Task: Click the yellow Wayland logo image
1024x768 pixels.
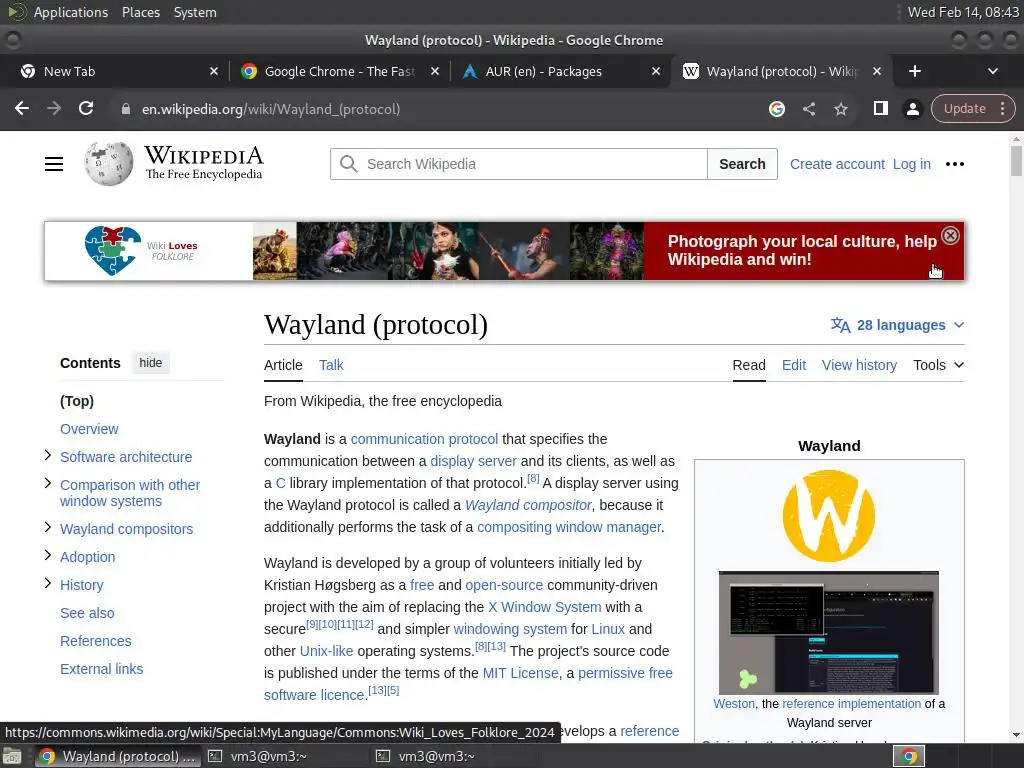Action: 829,515
